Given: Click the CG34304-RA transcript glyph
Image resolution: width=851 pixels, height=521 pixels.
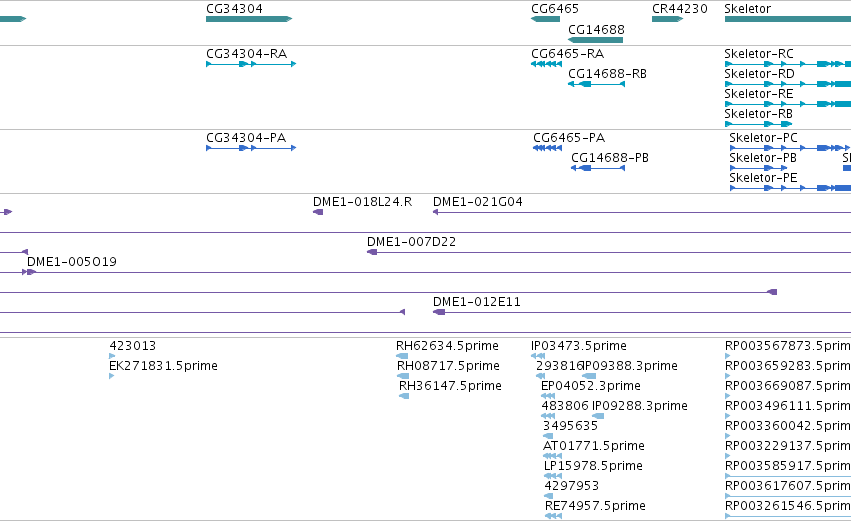Looking at the screenshot, I should click(251, 64).
